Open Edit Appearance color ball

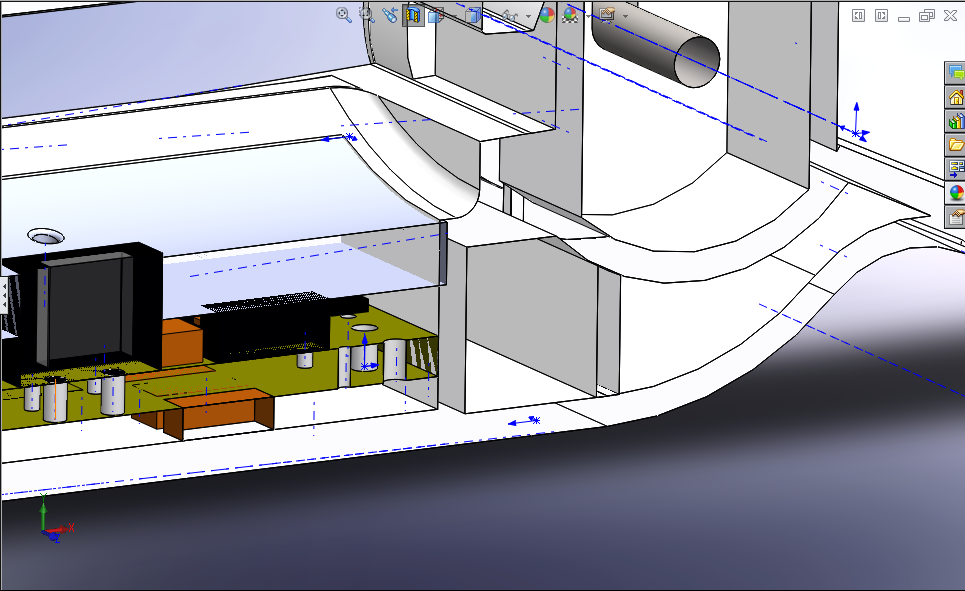coord(547,15)
